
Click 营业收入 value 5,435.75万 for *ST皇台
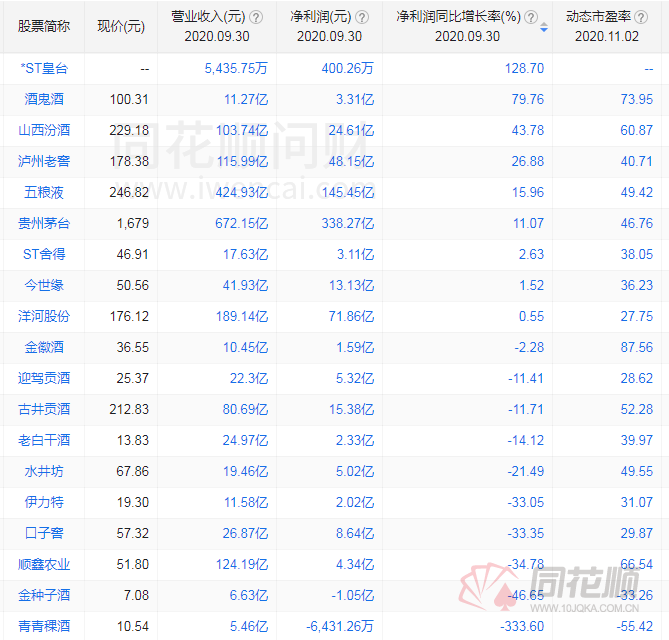coord(236,68)
